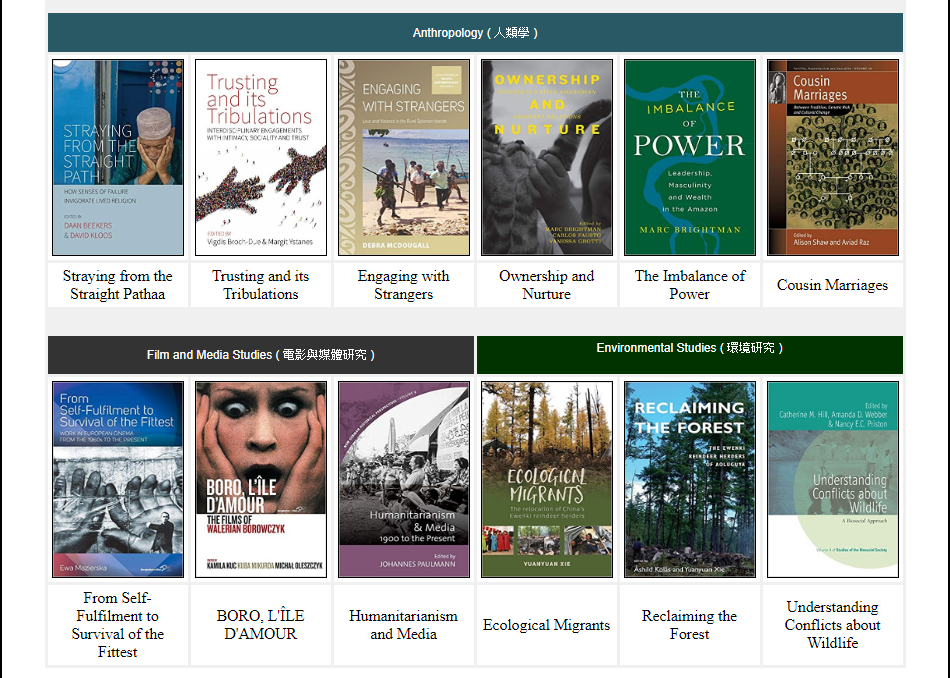Viewport: 951px width, 678px height.
Task: View the Understanding Conflicts about Wildlife cover
Action: pos(833,480)
